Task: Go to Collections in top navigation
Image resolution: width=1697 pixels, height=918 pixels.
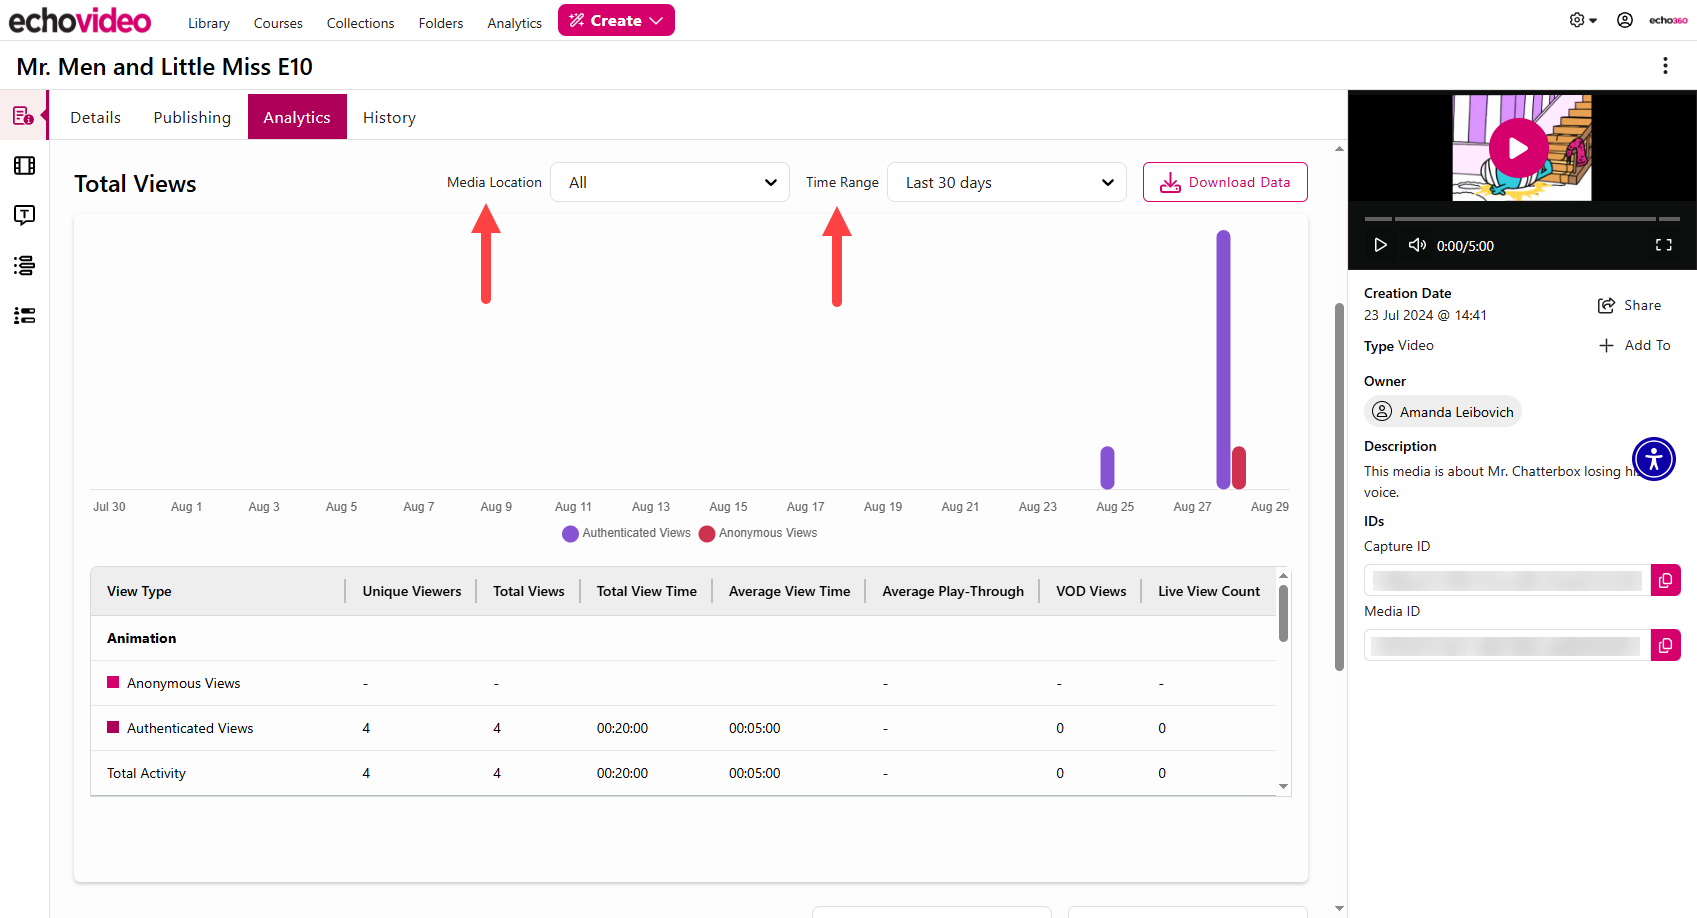Action: point(360,23)
